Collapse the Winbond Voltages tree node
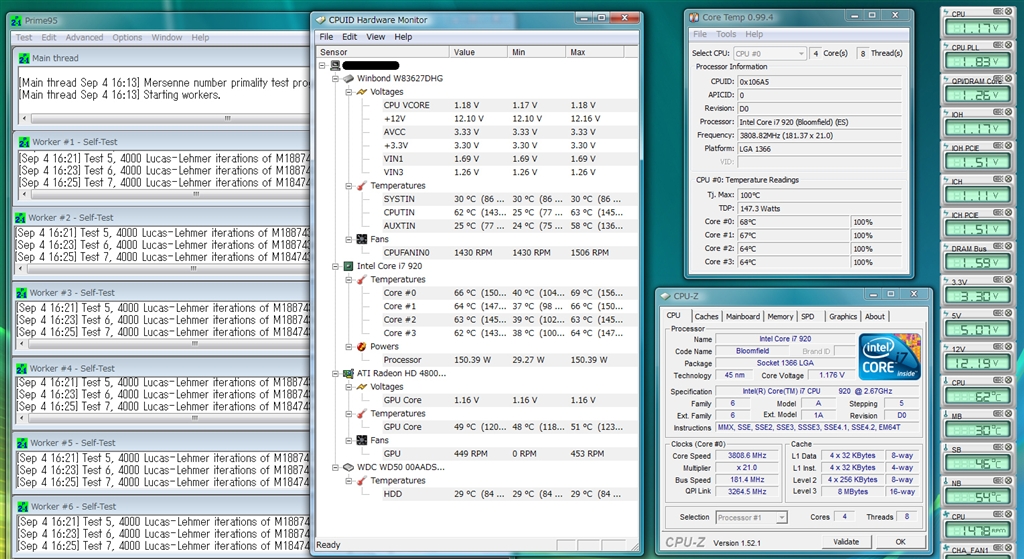Screen dimensions: 1024x559 tap(349, 91)
